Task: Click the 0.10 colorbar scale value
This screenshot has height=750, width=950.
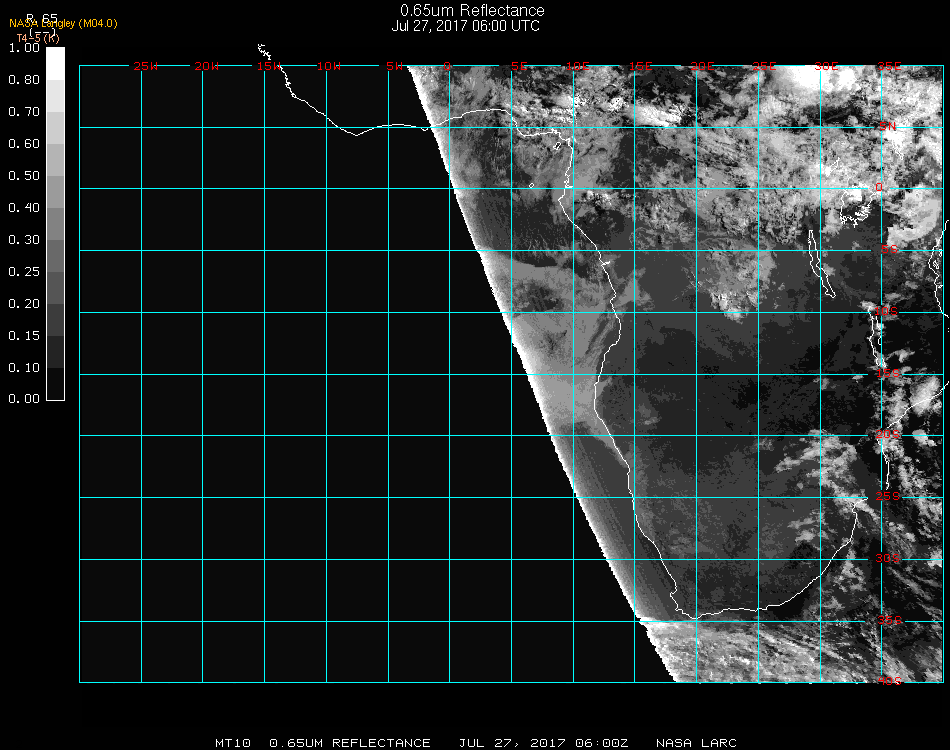Action: (x=24, y=368)
